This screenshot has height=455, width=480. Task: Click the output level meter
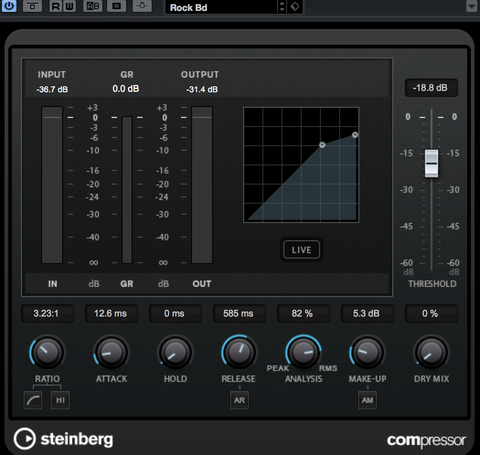pyautogui.click(x=202, y=185)
